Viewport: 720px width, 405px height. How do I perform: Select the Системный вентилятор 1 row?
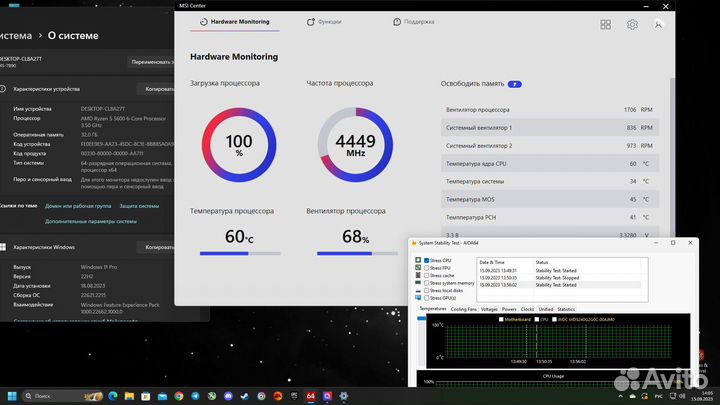click(x=550, y=128)
